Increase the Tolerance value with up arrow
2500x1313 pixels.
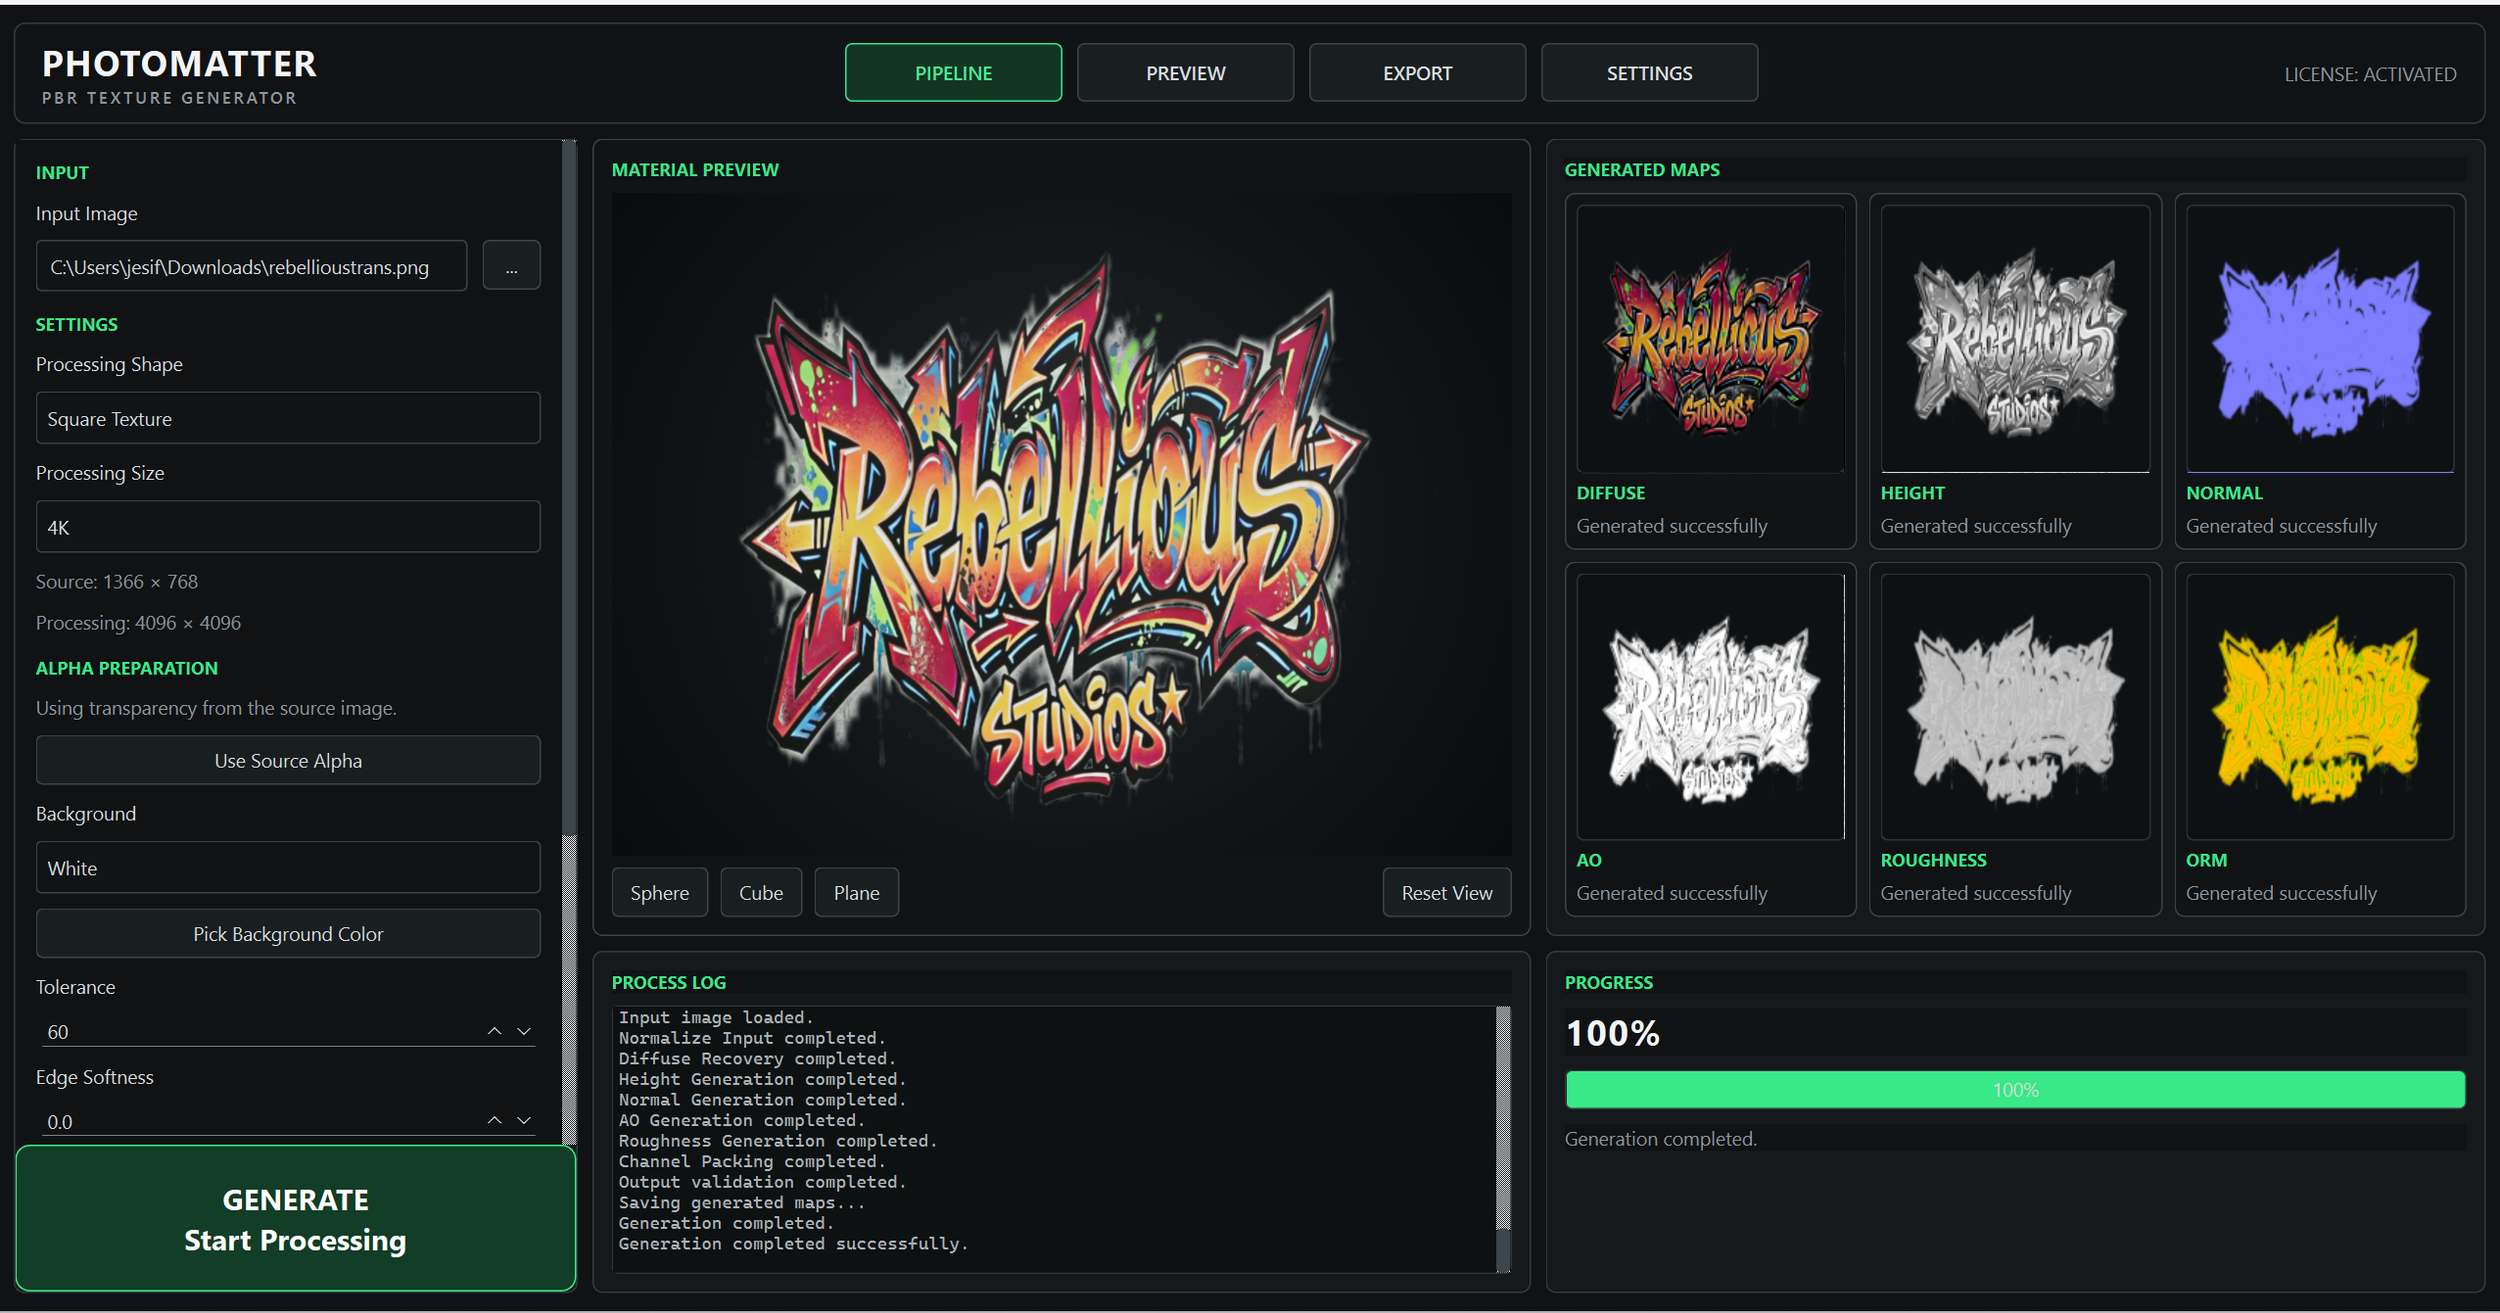pos(494,1031)
